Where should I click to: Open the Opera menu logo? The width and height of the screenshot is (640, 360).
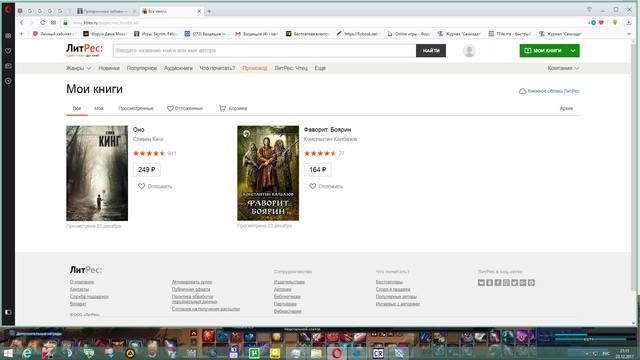pos(8,9)
